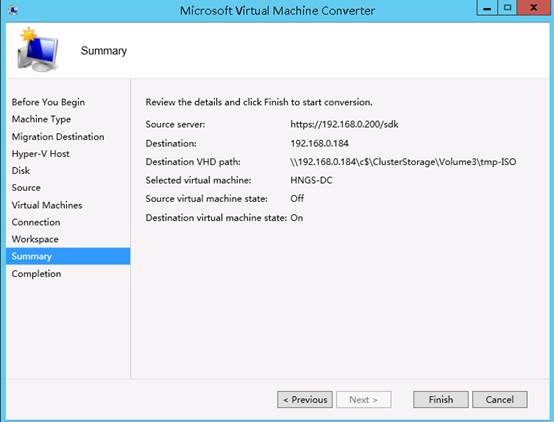The image size is (554, 422).
Task: Select the Machine Type step
Action: pos(41,119)
